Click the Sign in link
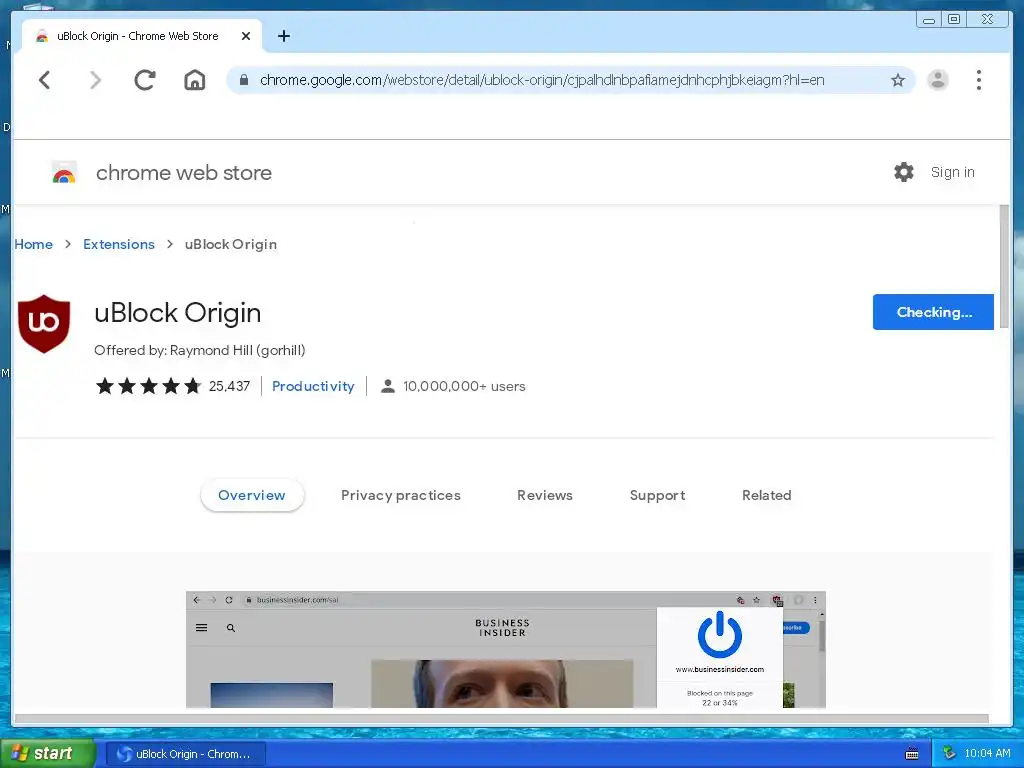This screenshot has width=1024, height=768. (x=952, y=172)
